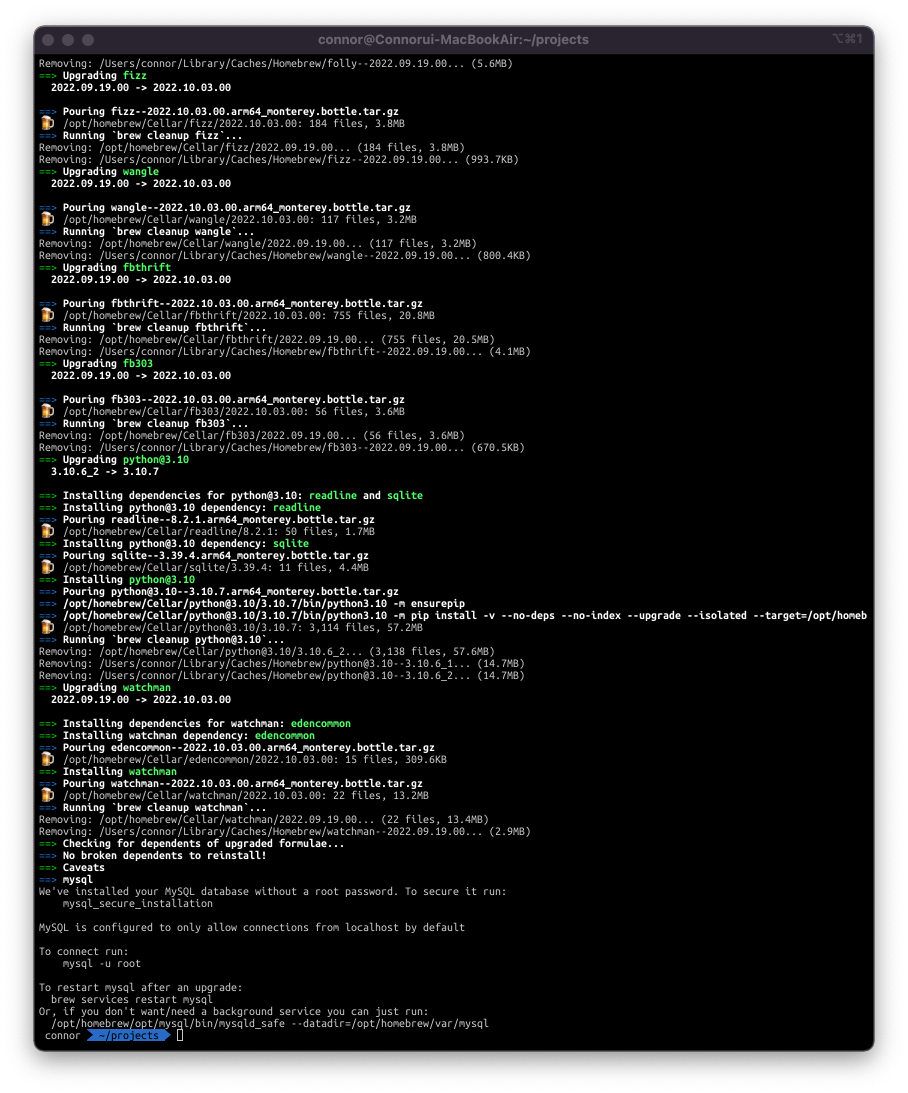Screen dimensions: 908x1093
Task: Click the beer mug icon beside Cellar/watchman 22 files line
Action: (47, 795)
